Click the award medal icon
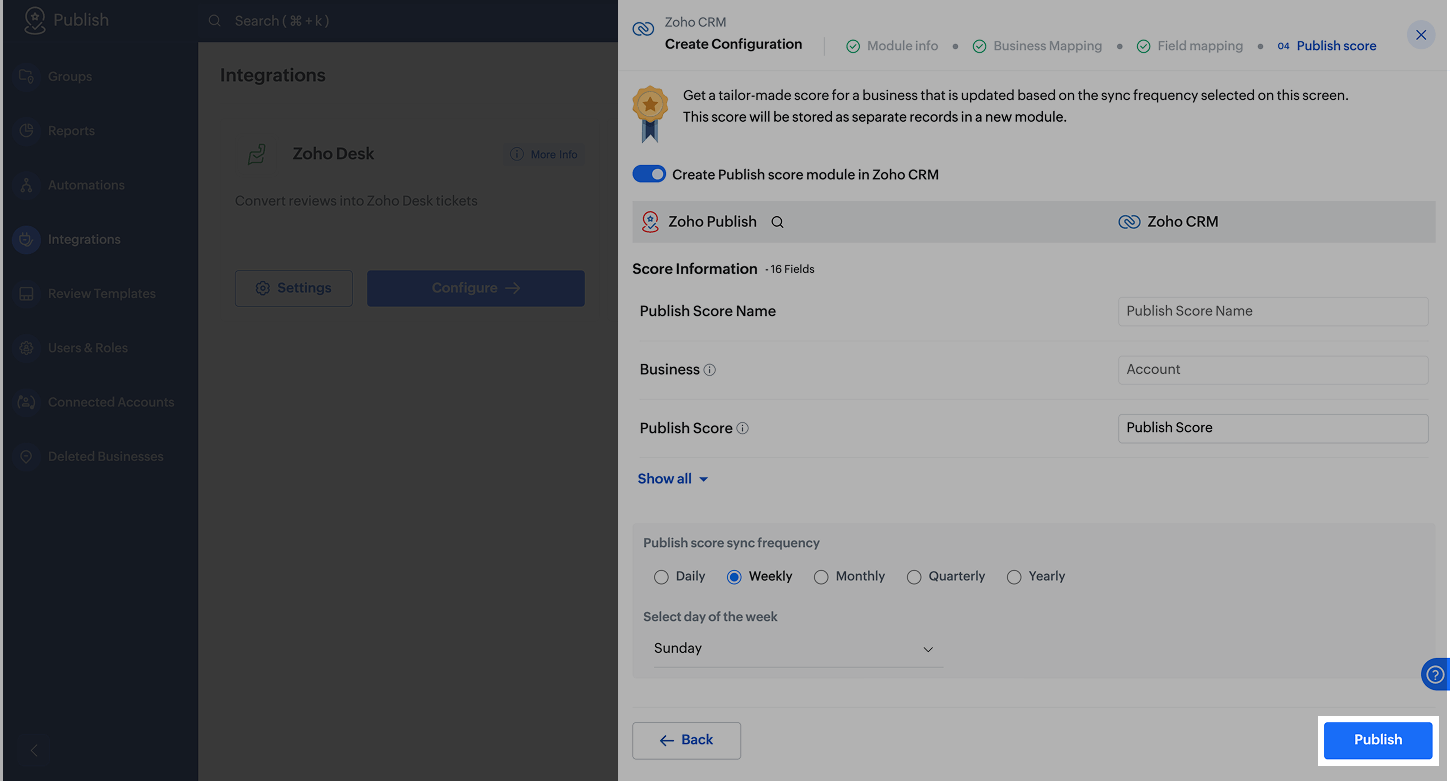Image resolution: width=1450 pixels, height=781 pixels. point(650,113)
